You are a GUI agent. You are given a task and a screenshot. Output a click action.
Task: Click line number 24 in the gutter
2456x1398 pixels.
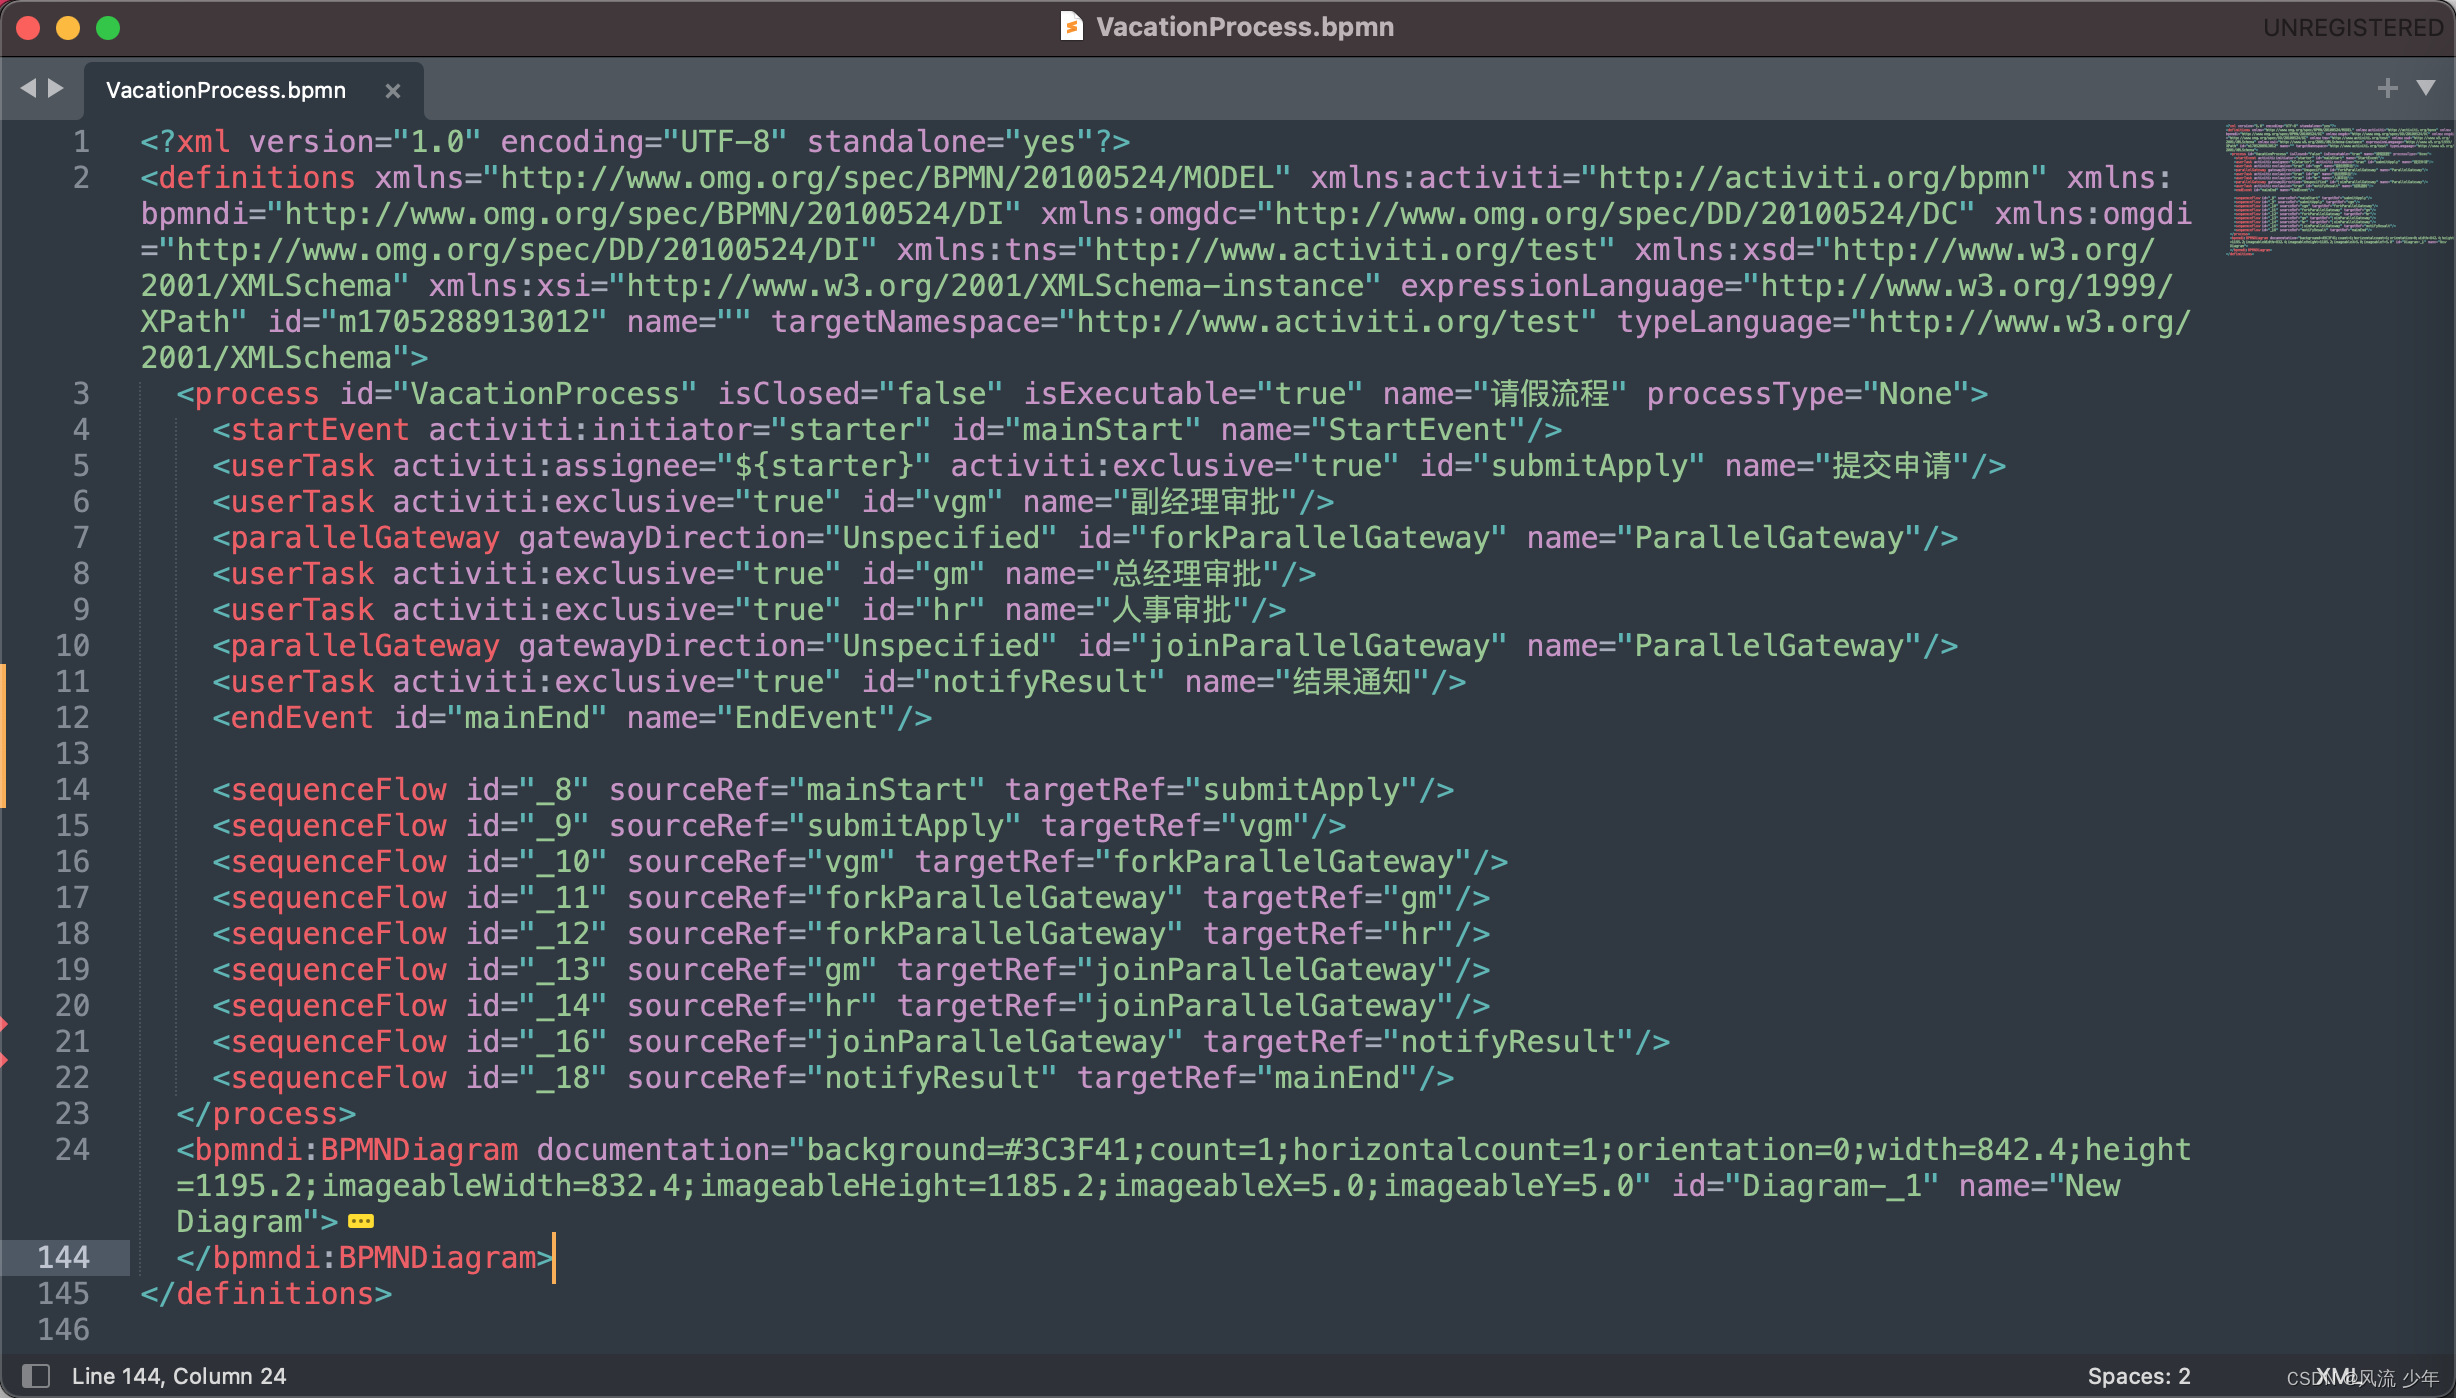(x=72, y=1149)
